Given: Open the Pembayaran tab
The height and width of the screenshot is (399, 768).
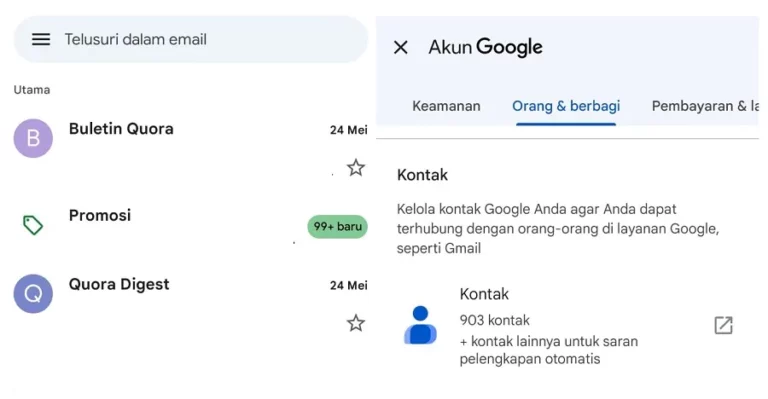Looking at the screenshot, I should [705, 106].
